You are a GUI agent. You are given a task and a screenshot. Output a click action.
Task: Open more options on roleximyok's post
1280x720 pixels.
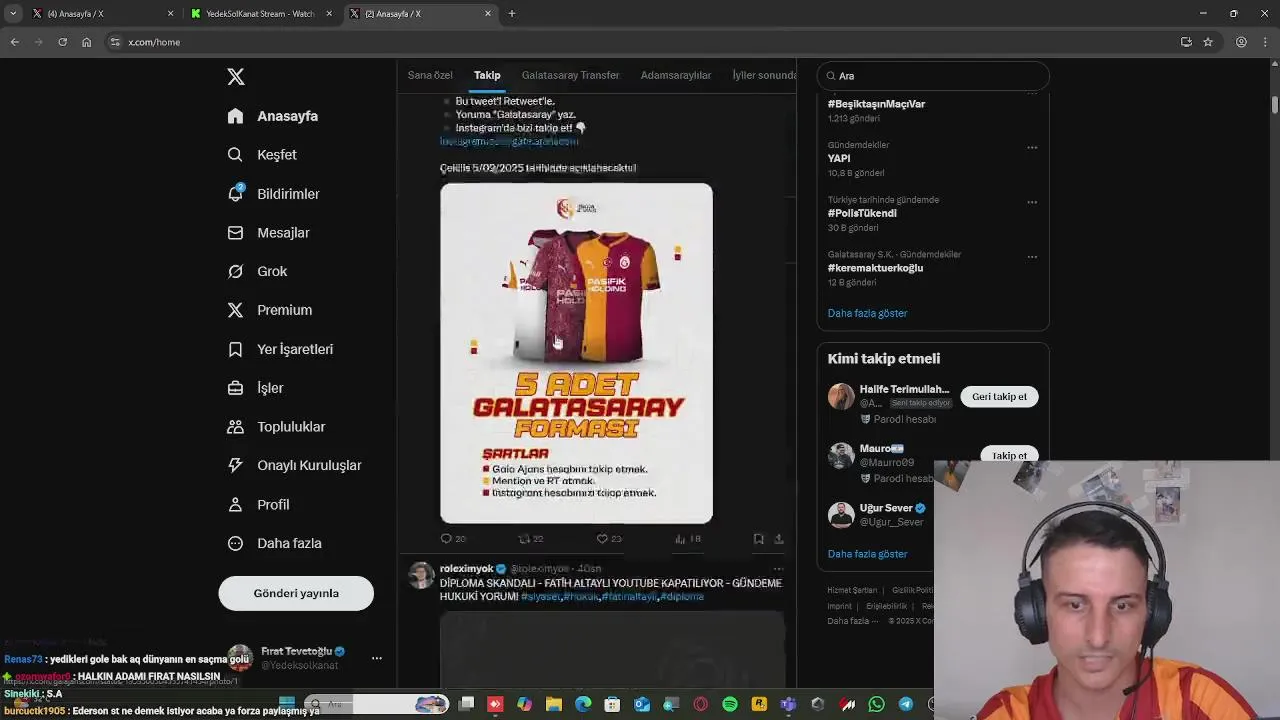[778, 568]
